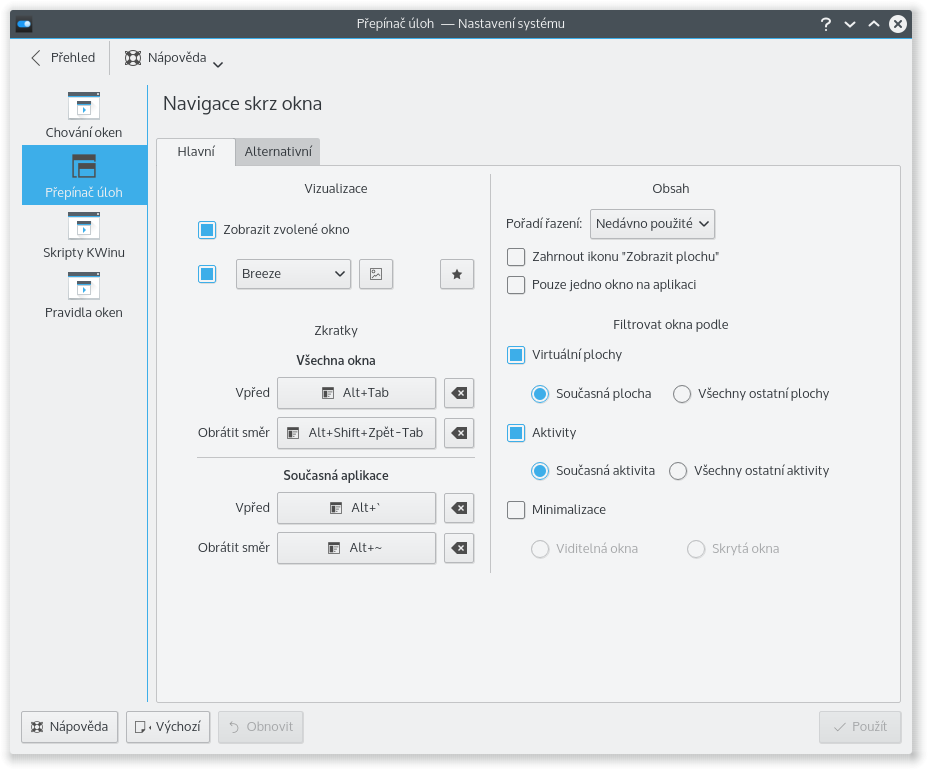
Task: Switch to the Alternativní tab
Action: 278,152
